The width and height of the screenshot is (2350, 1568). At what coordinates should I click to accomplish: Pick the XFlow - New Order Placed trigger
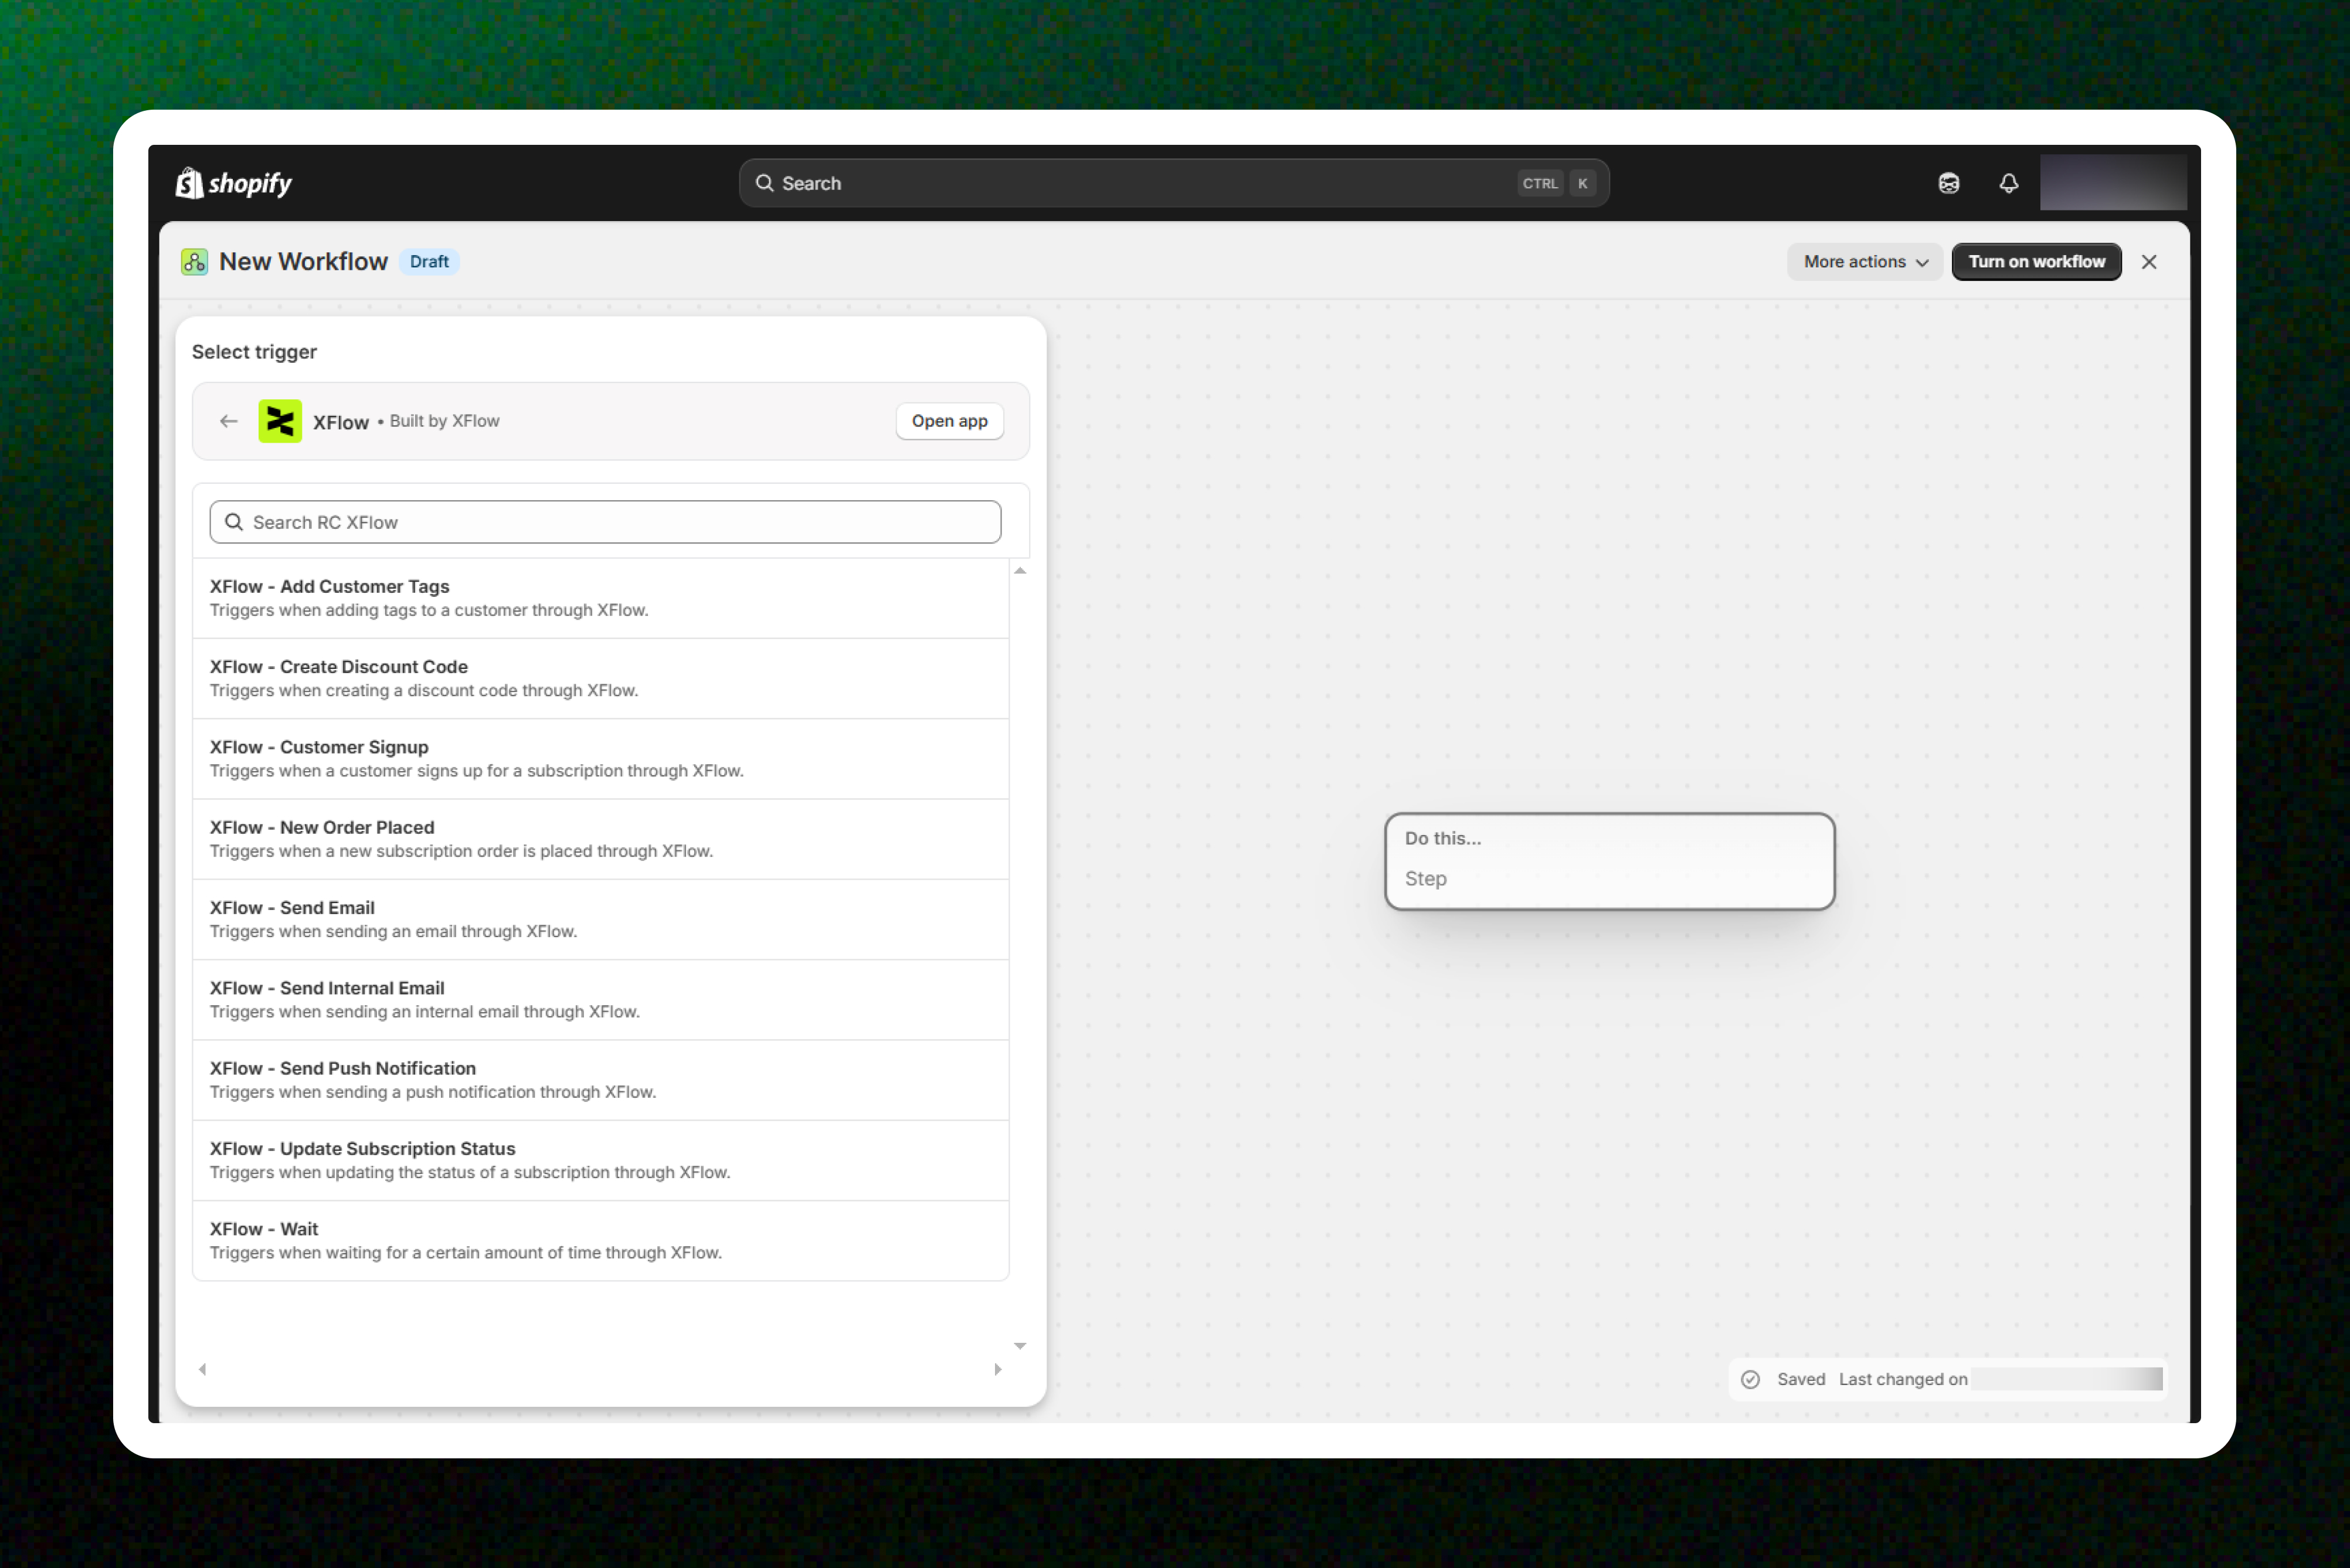click(x=601, y=839)
